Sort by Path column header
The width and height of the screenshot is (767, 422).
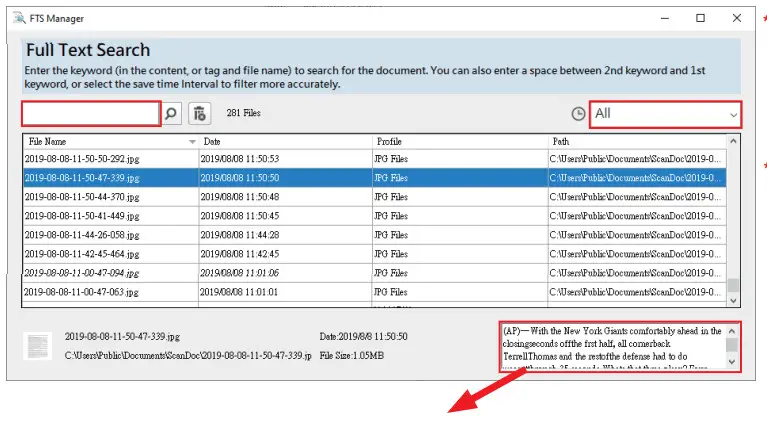click(x=637, y=141)
